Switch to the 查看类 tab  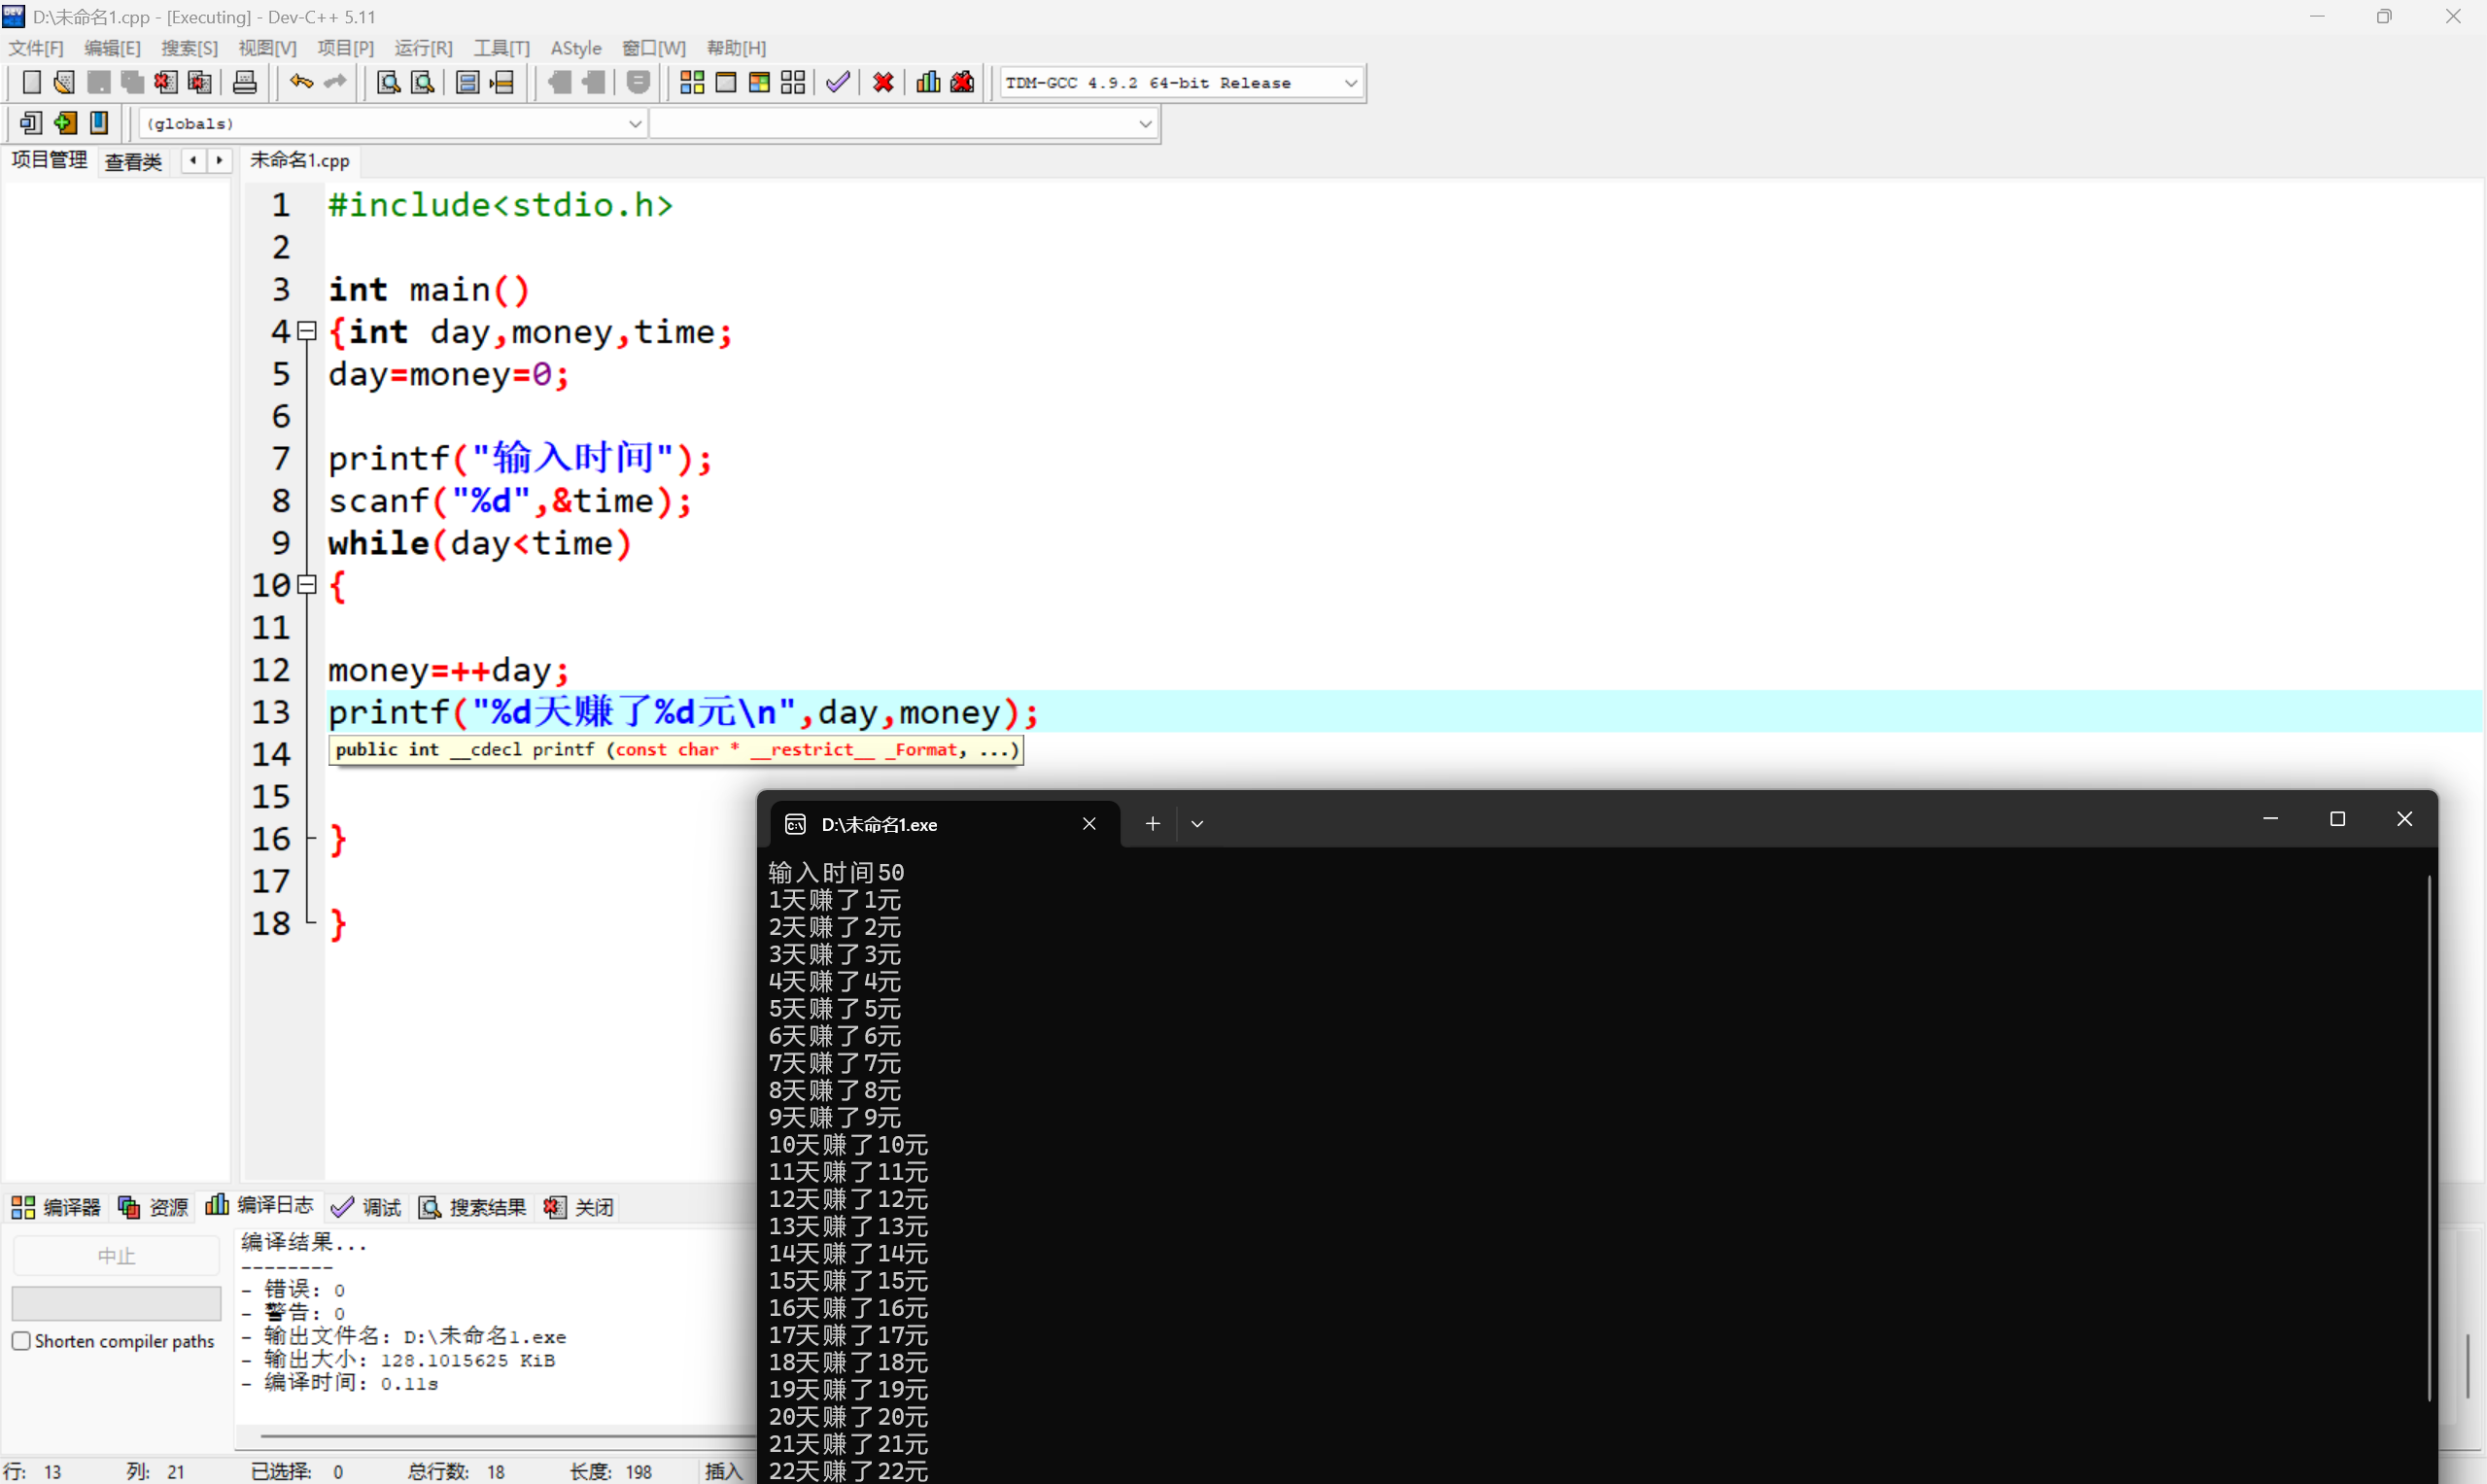coord(133,161)
